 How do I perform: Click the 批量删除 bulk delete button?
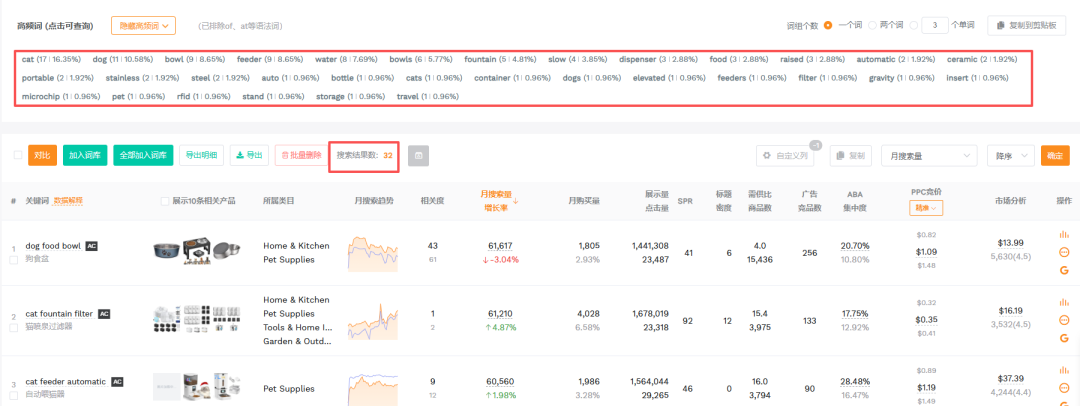(x=301, y=155)
